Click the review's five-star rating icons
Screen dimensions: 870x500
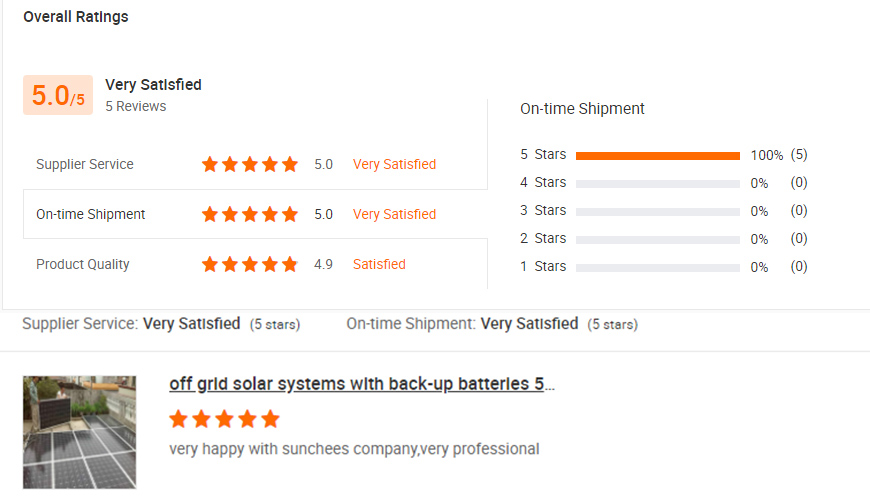coord(224,419)
